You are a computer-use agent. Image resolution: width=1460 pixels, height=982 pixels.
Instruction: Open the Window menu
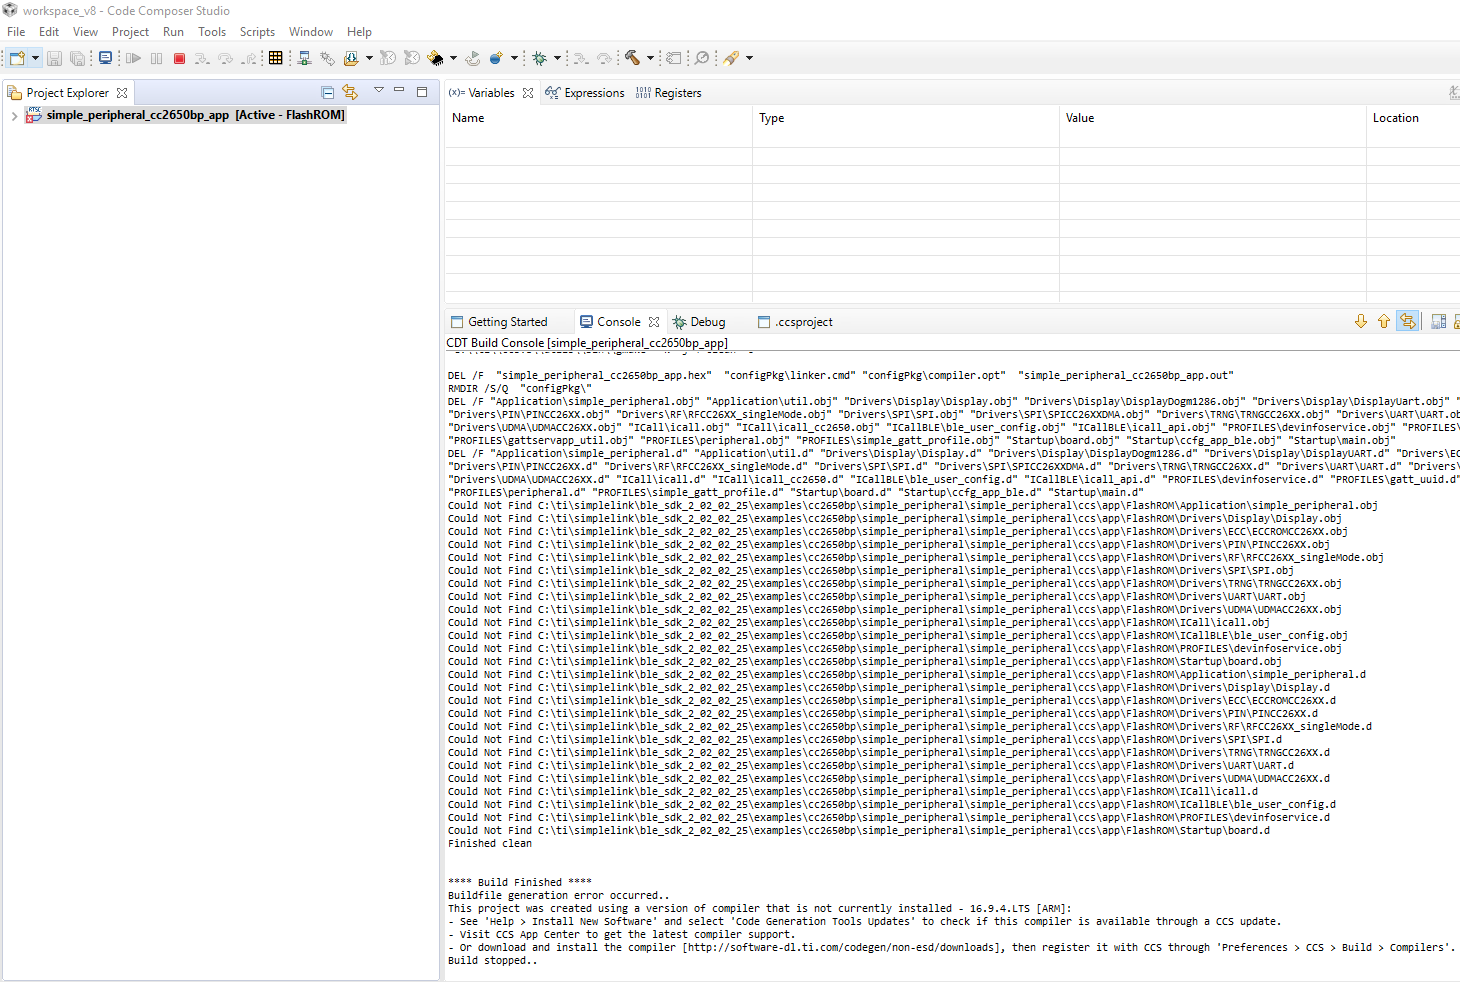coord(311,32)
